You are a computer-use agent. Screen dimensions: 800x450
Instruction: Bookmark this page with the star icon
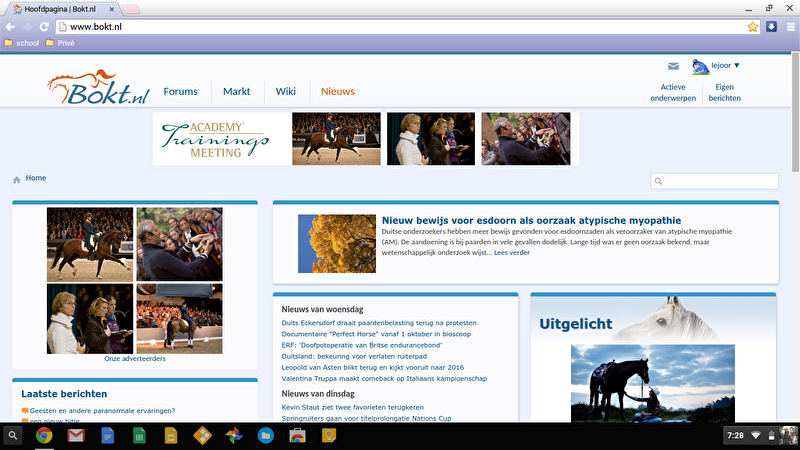753,27
